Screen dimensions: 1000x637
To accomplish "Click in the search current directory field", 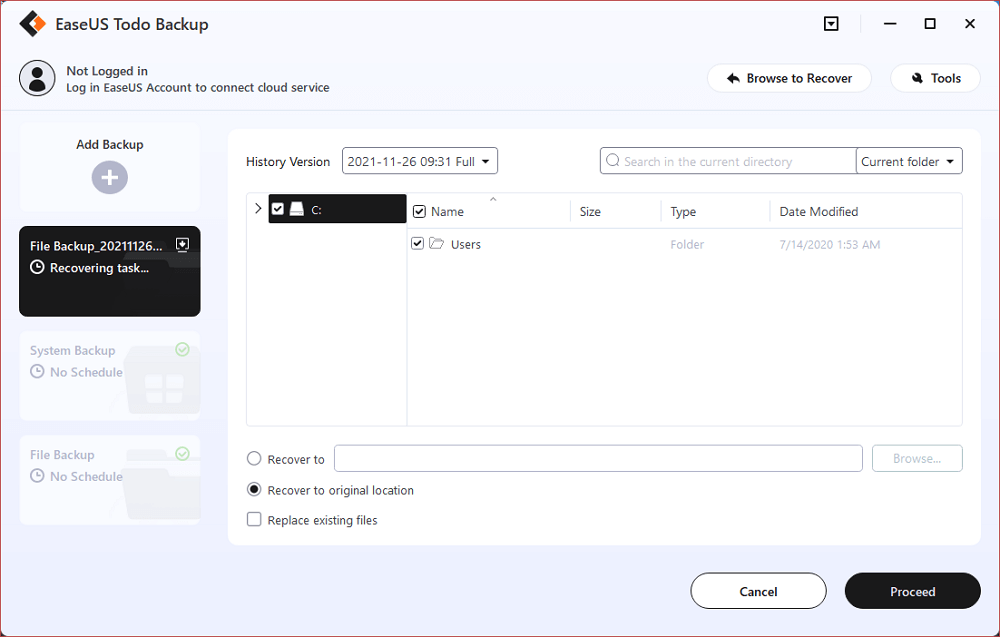I will click(728, 161).
